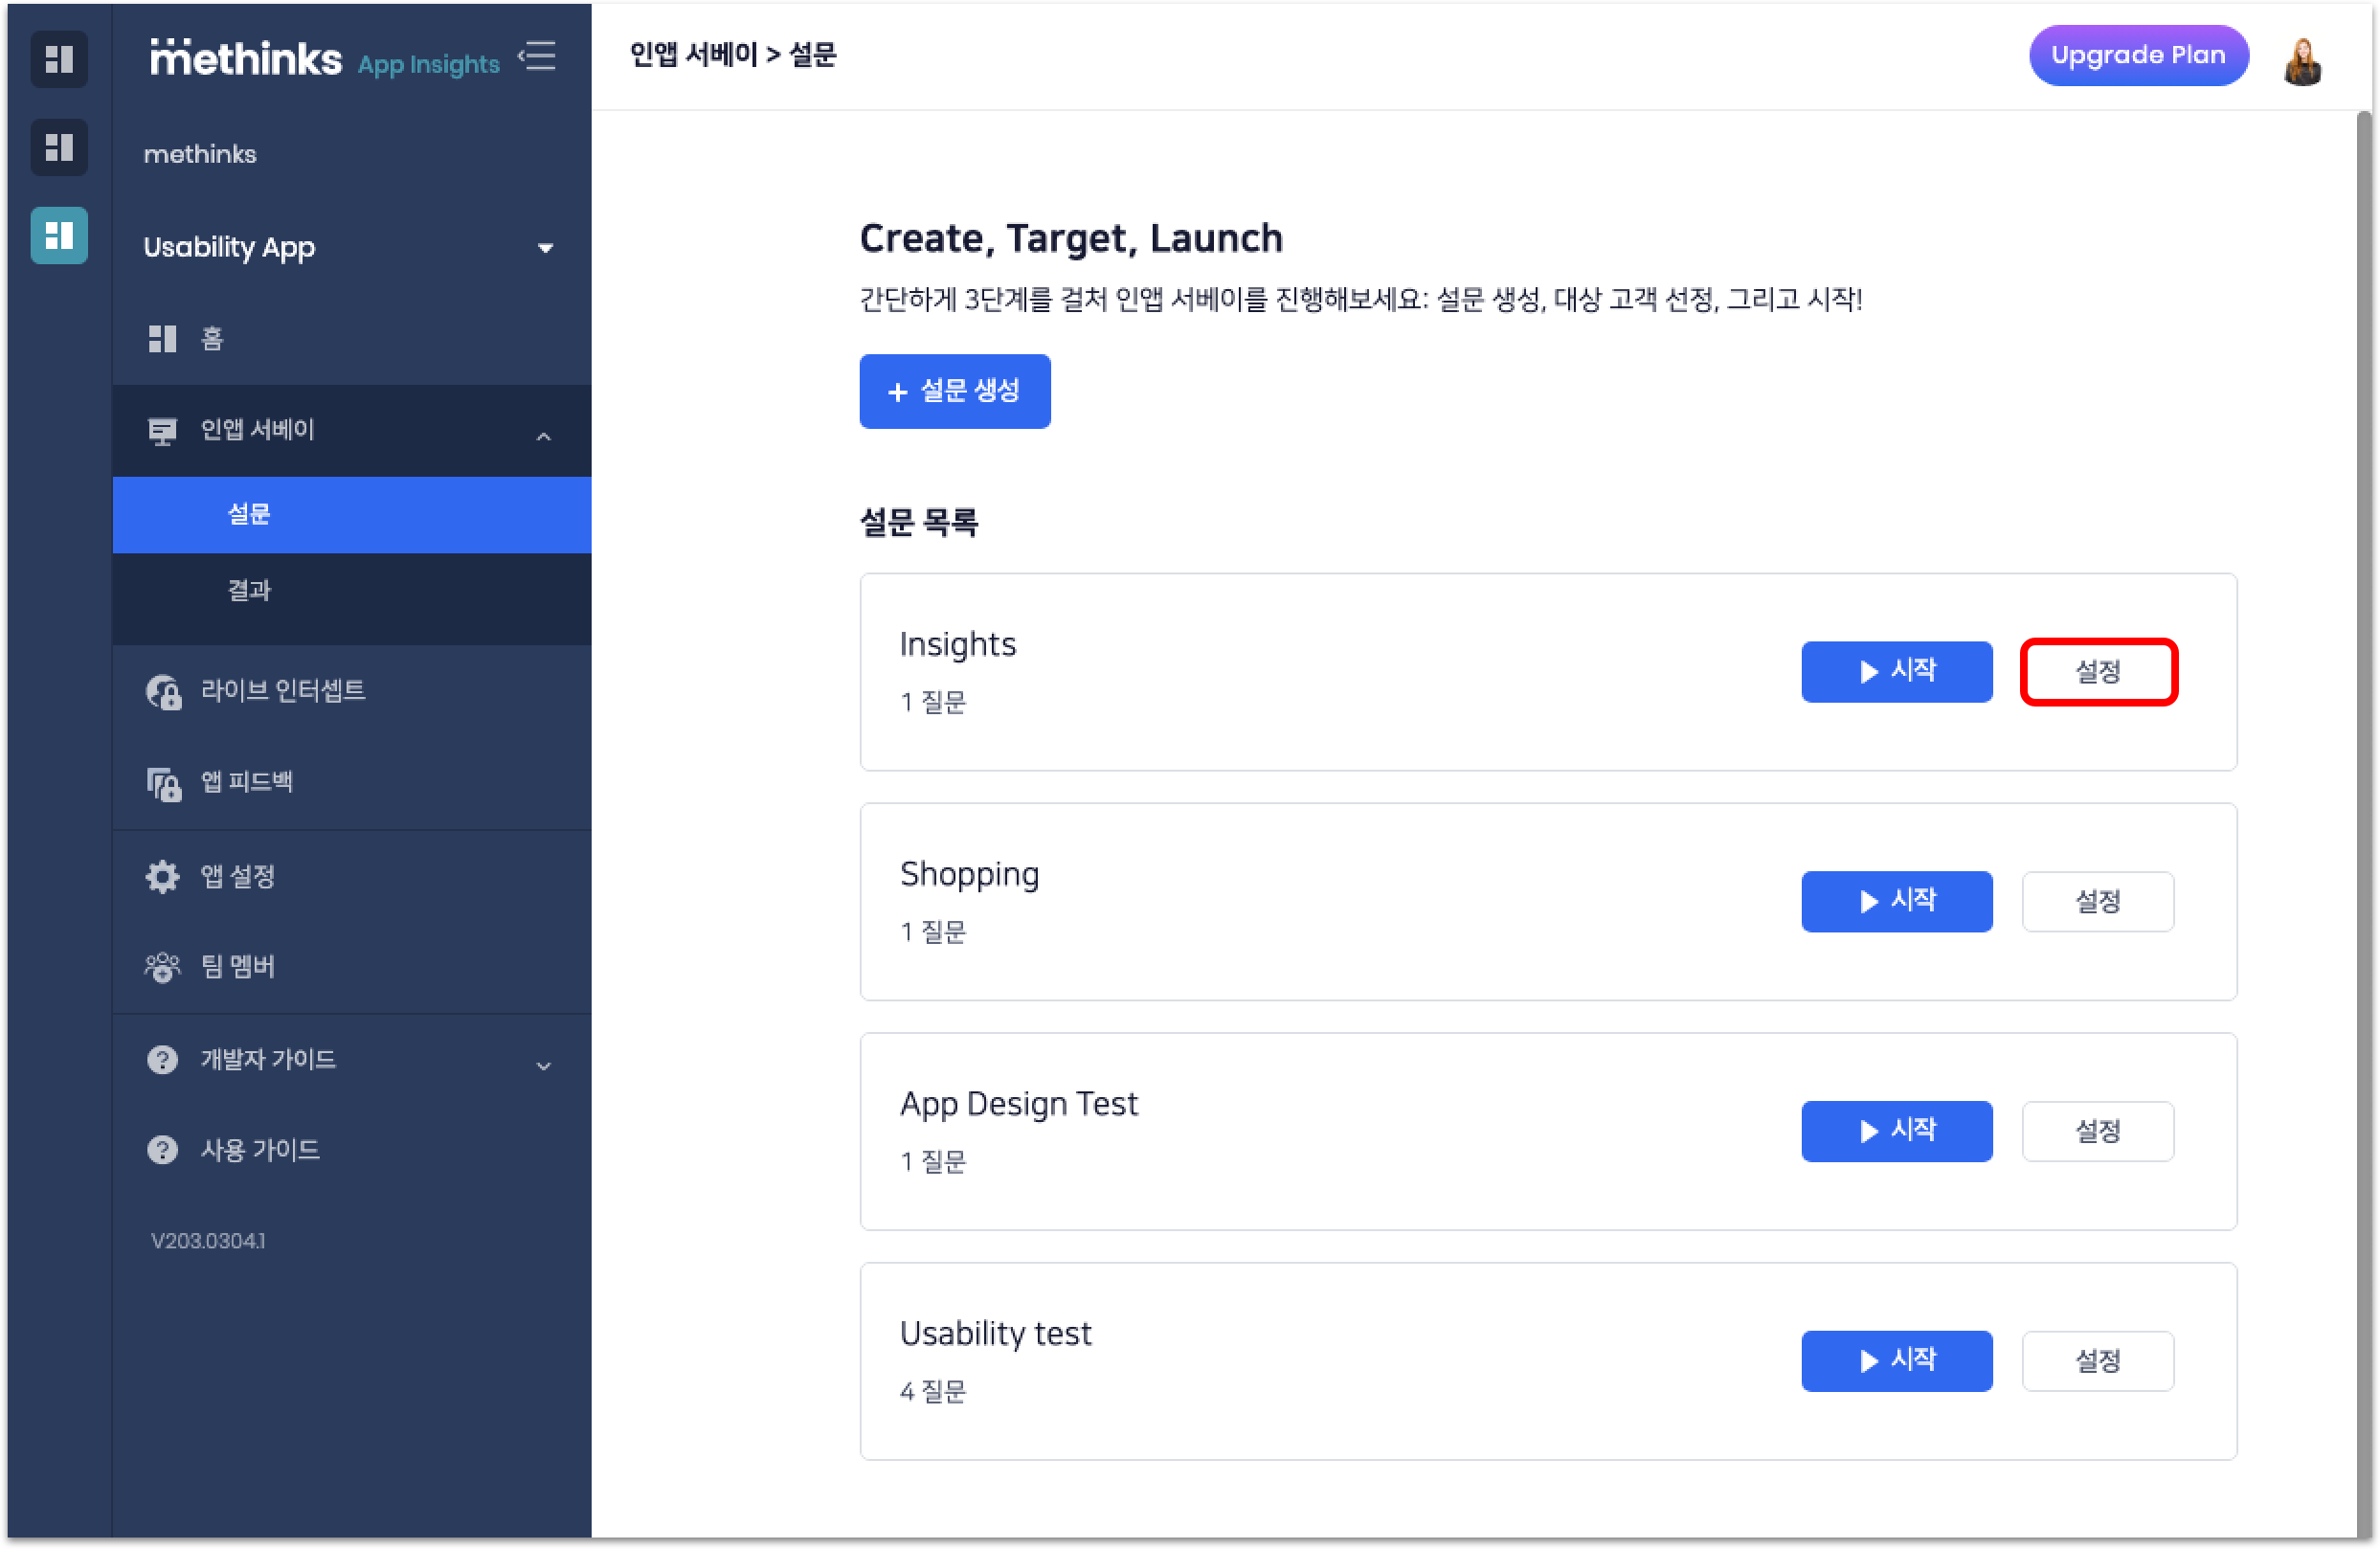Select the 설문 submenu item
Screen dimensions: 2380x1549
click(249, 514)
